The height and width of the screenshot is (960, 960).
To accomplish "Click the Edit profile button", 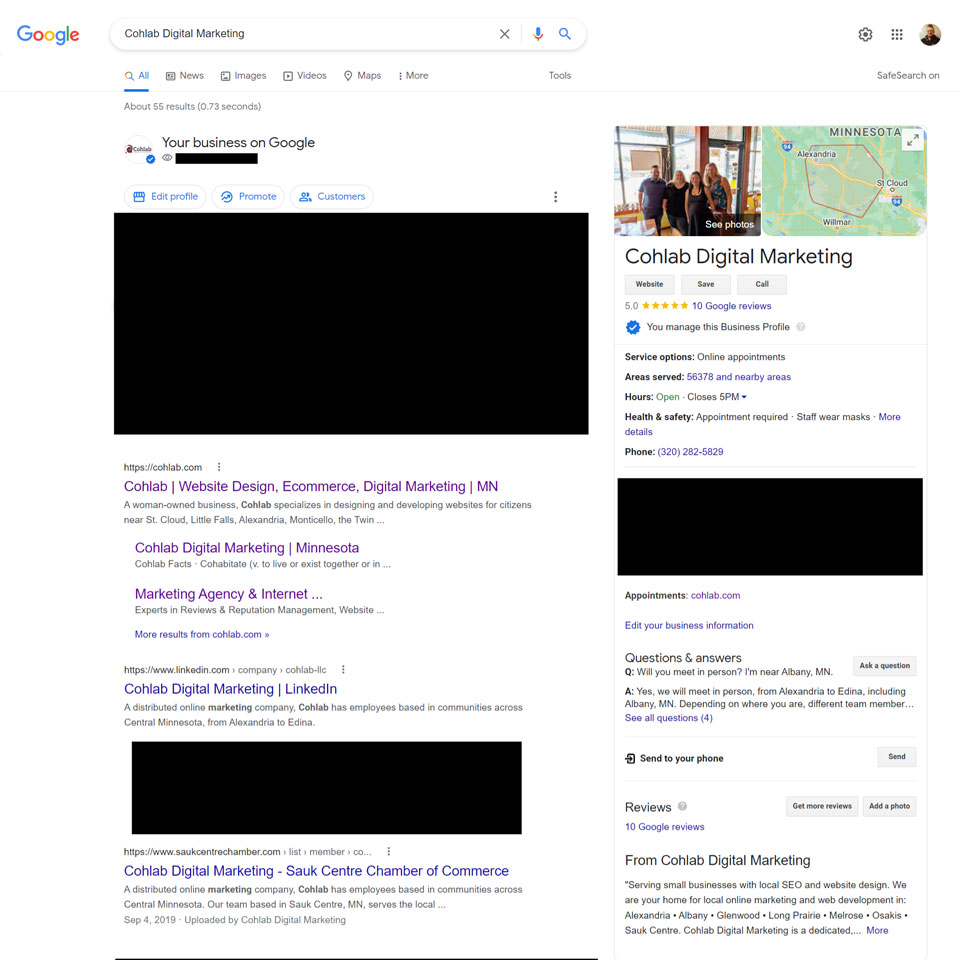I will (x=165, y=197).
